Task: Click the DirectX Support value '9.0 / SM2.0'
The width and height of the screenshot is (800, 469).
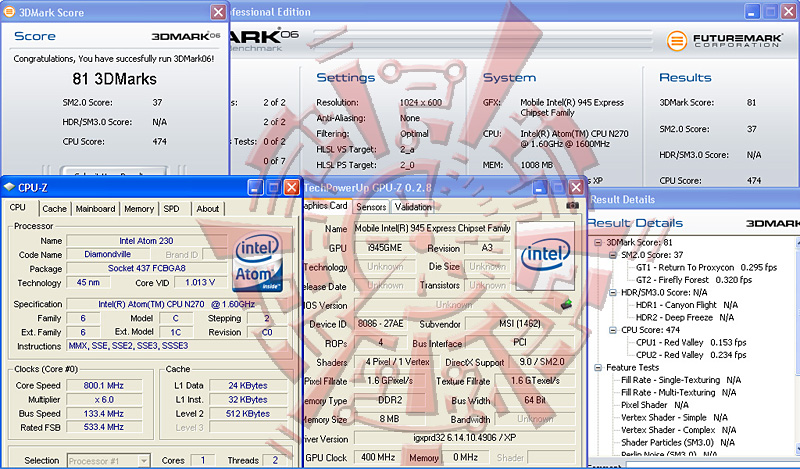Action: coord(541,362)
